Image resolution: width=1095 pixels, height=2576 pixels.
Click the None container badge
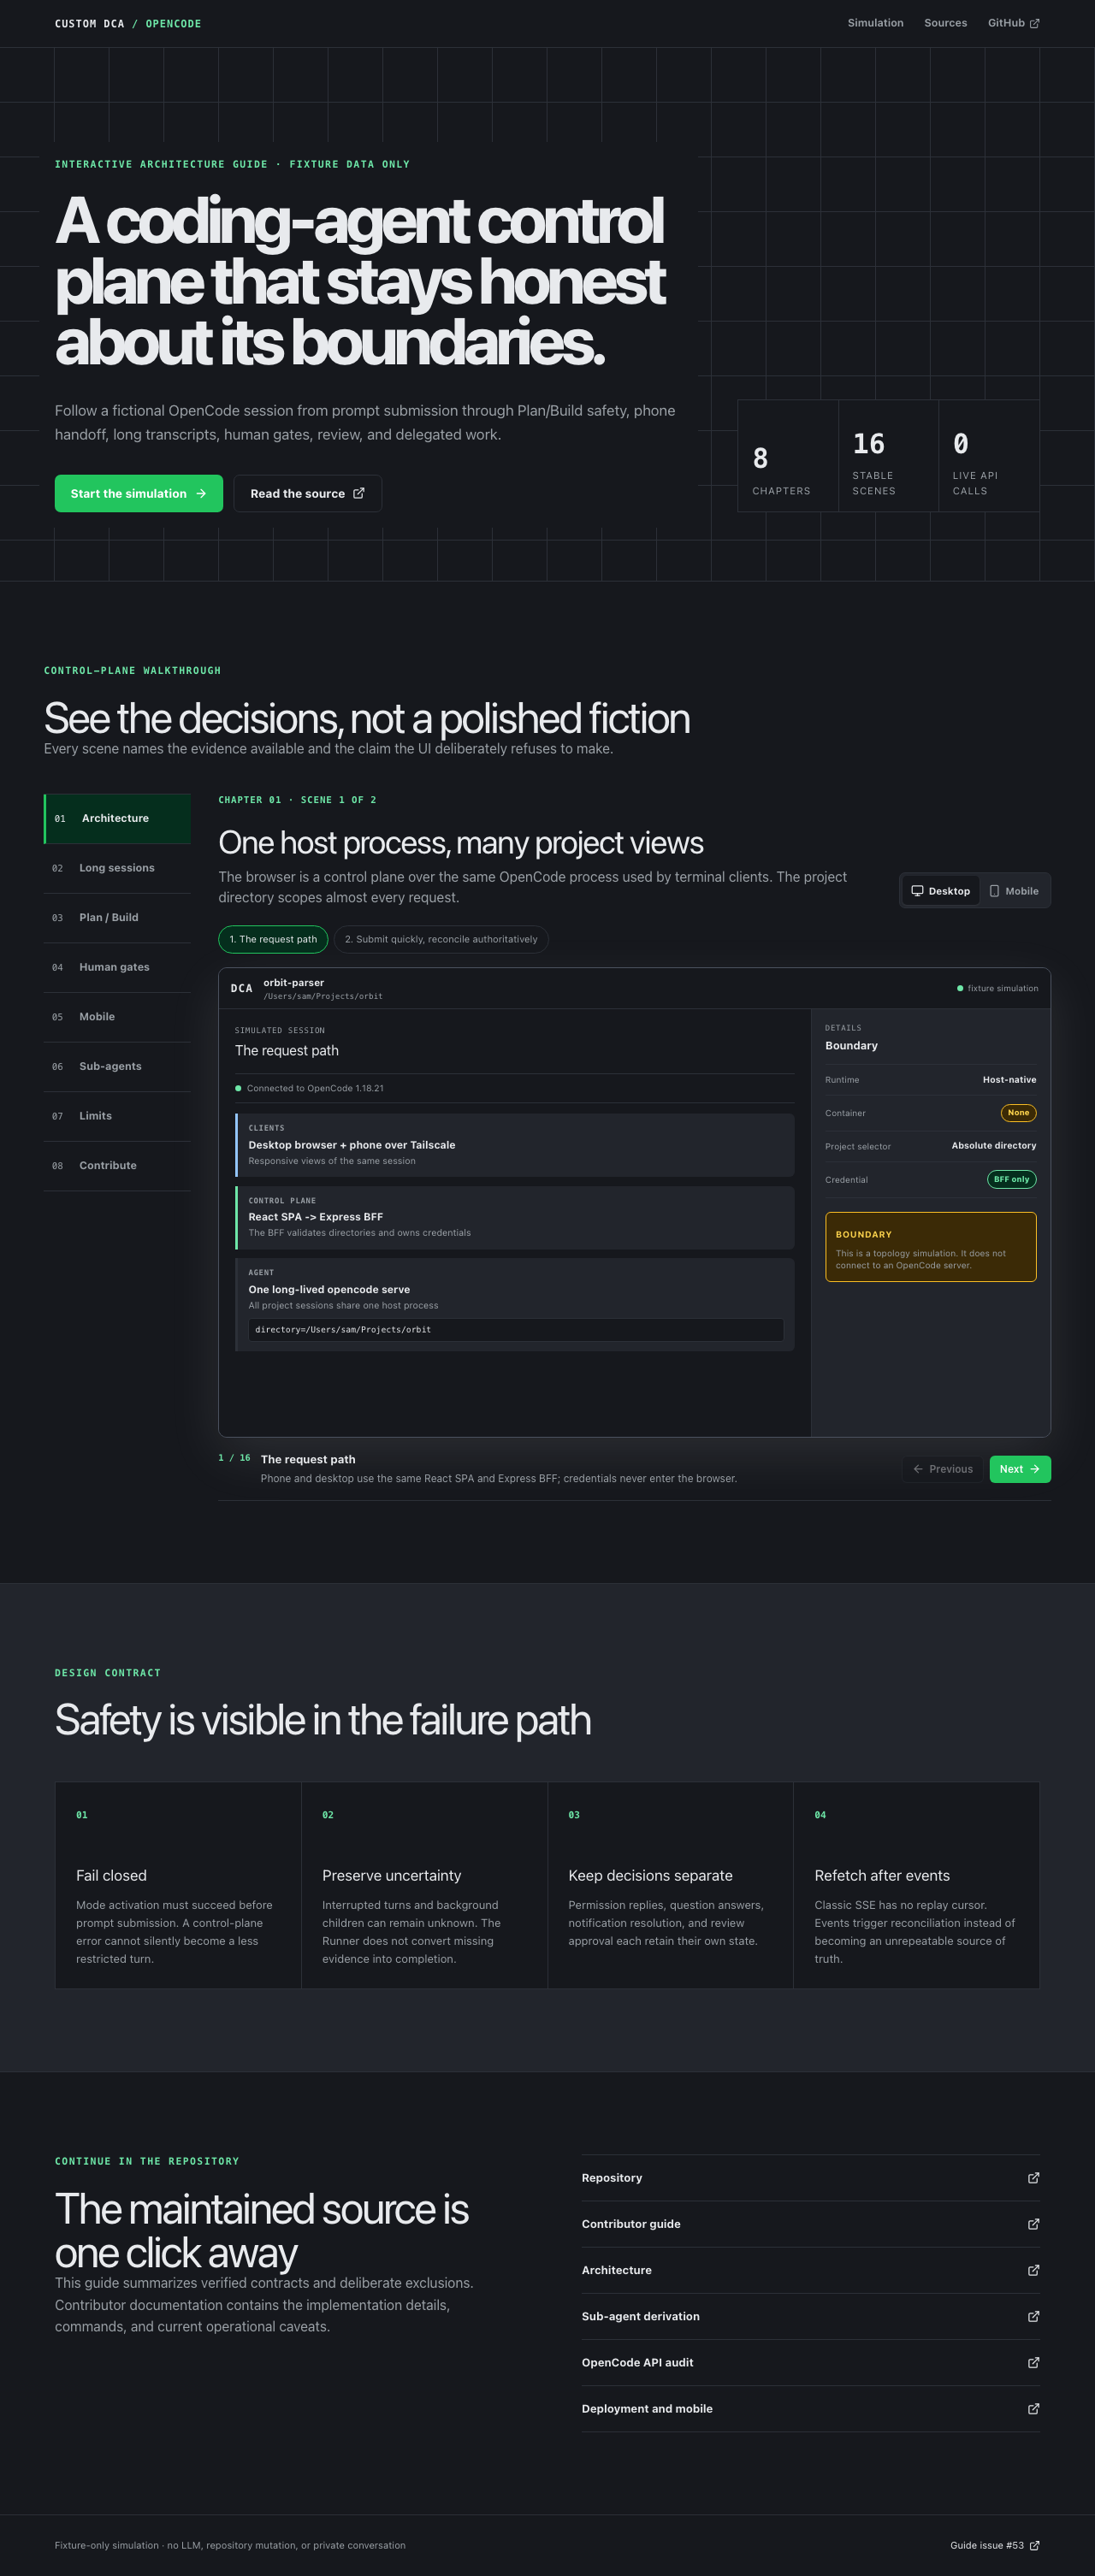tap(1018, 1112)
